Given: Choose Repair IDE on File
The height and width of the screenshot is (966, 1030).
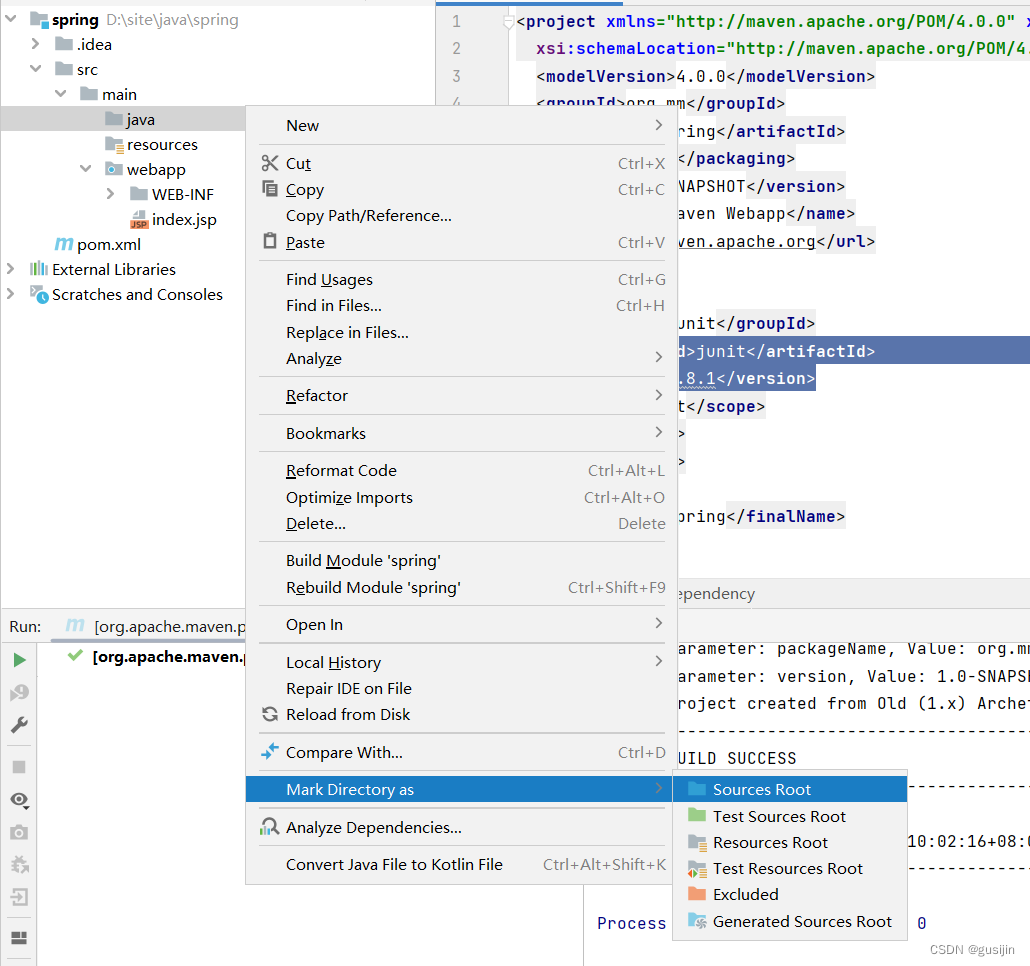Looking at the screenshot, I should point(462,688).
